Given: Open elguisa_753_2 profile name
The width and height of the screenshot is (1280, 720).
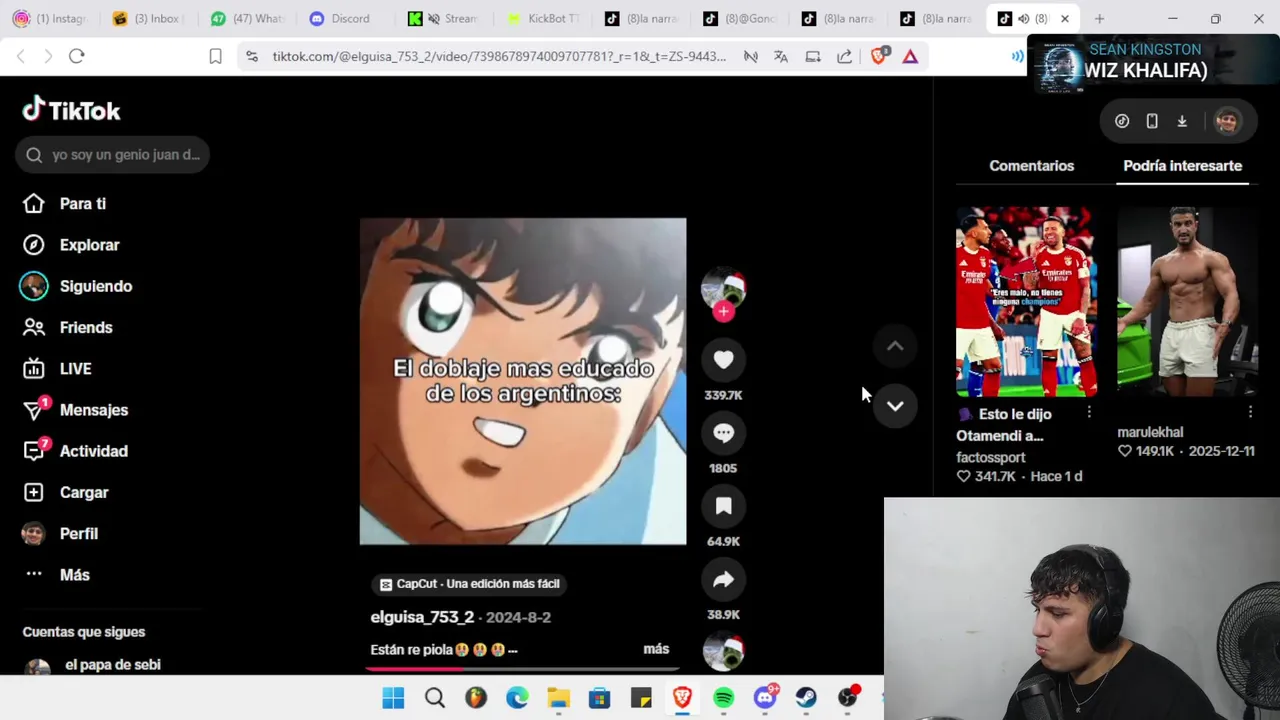Looking at the screenshot, I should coord(422,617).
